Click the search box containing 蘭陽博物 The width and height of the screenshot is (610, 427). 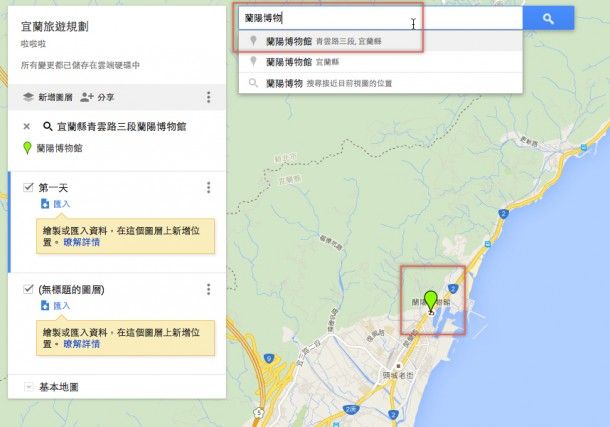[x=380, y=18]
